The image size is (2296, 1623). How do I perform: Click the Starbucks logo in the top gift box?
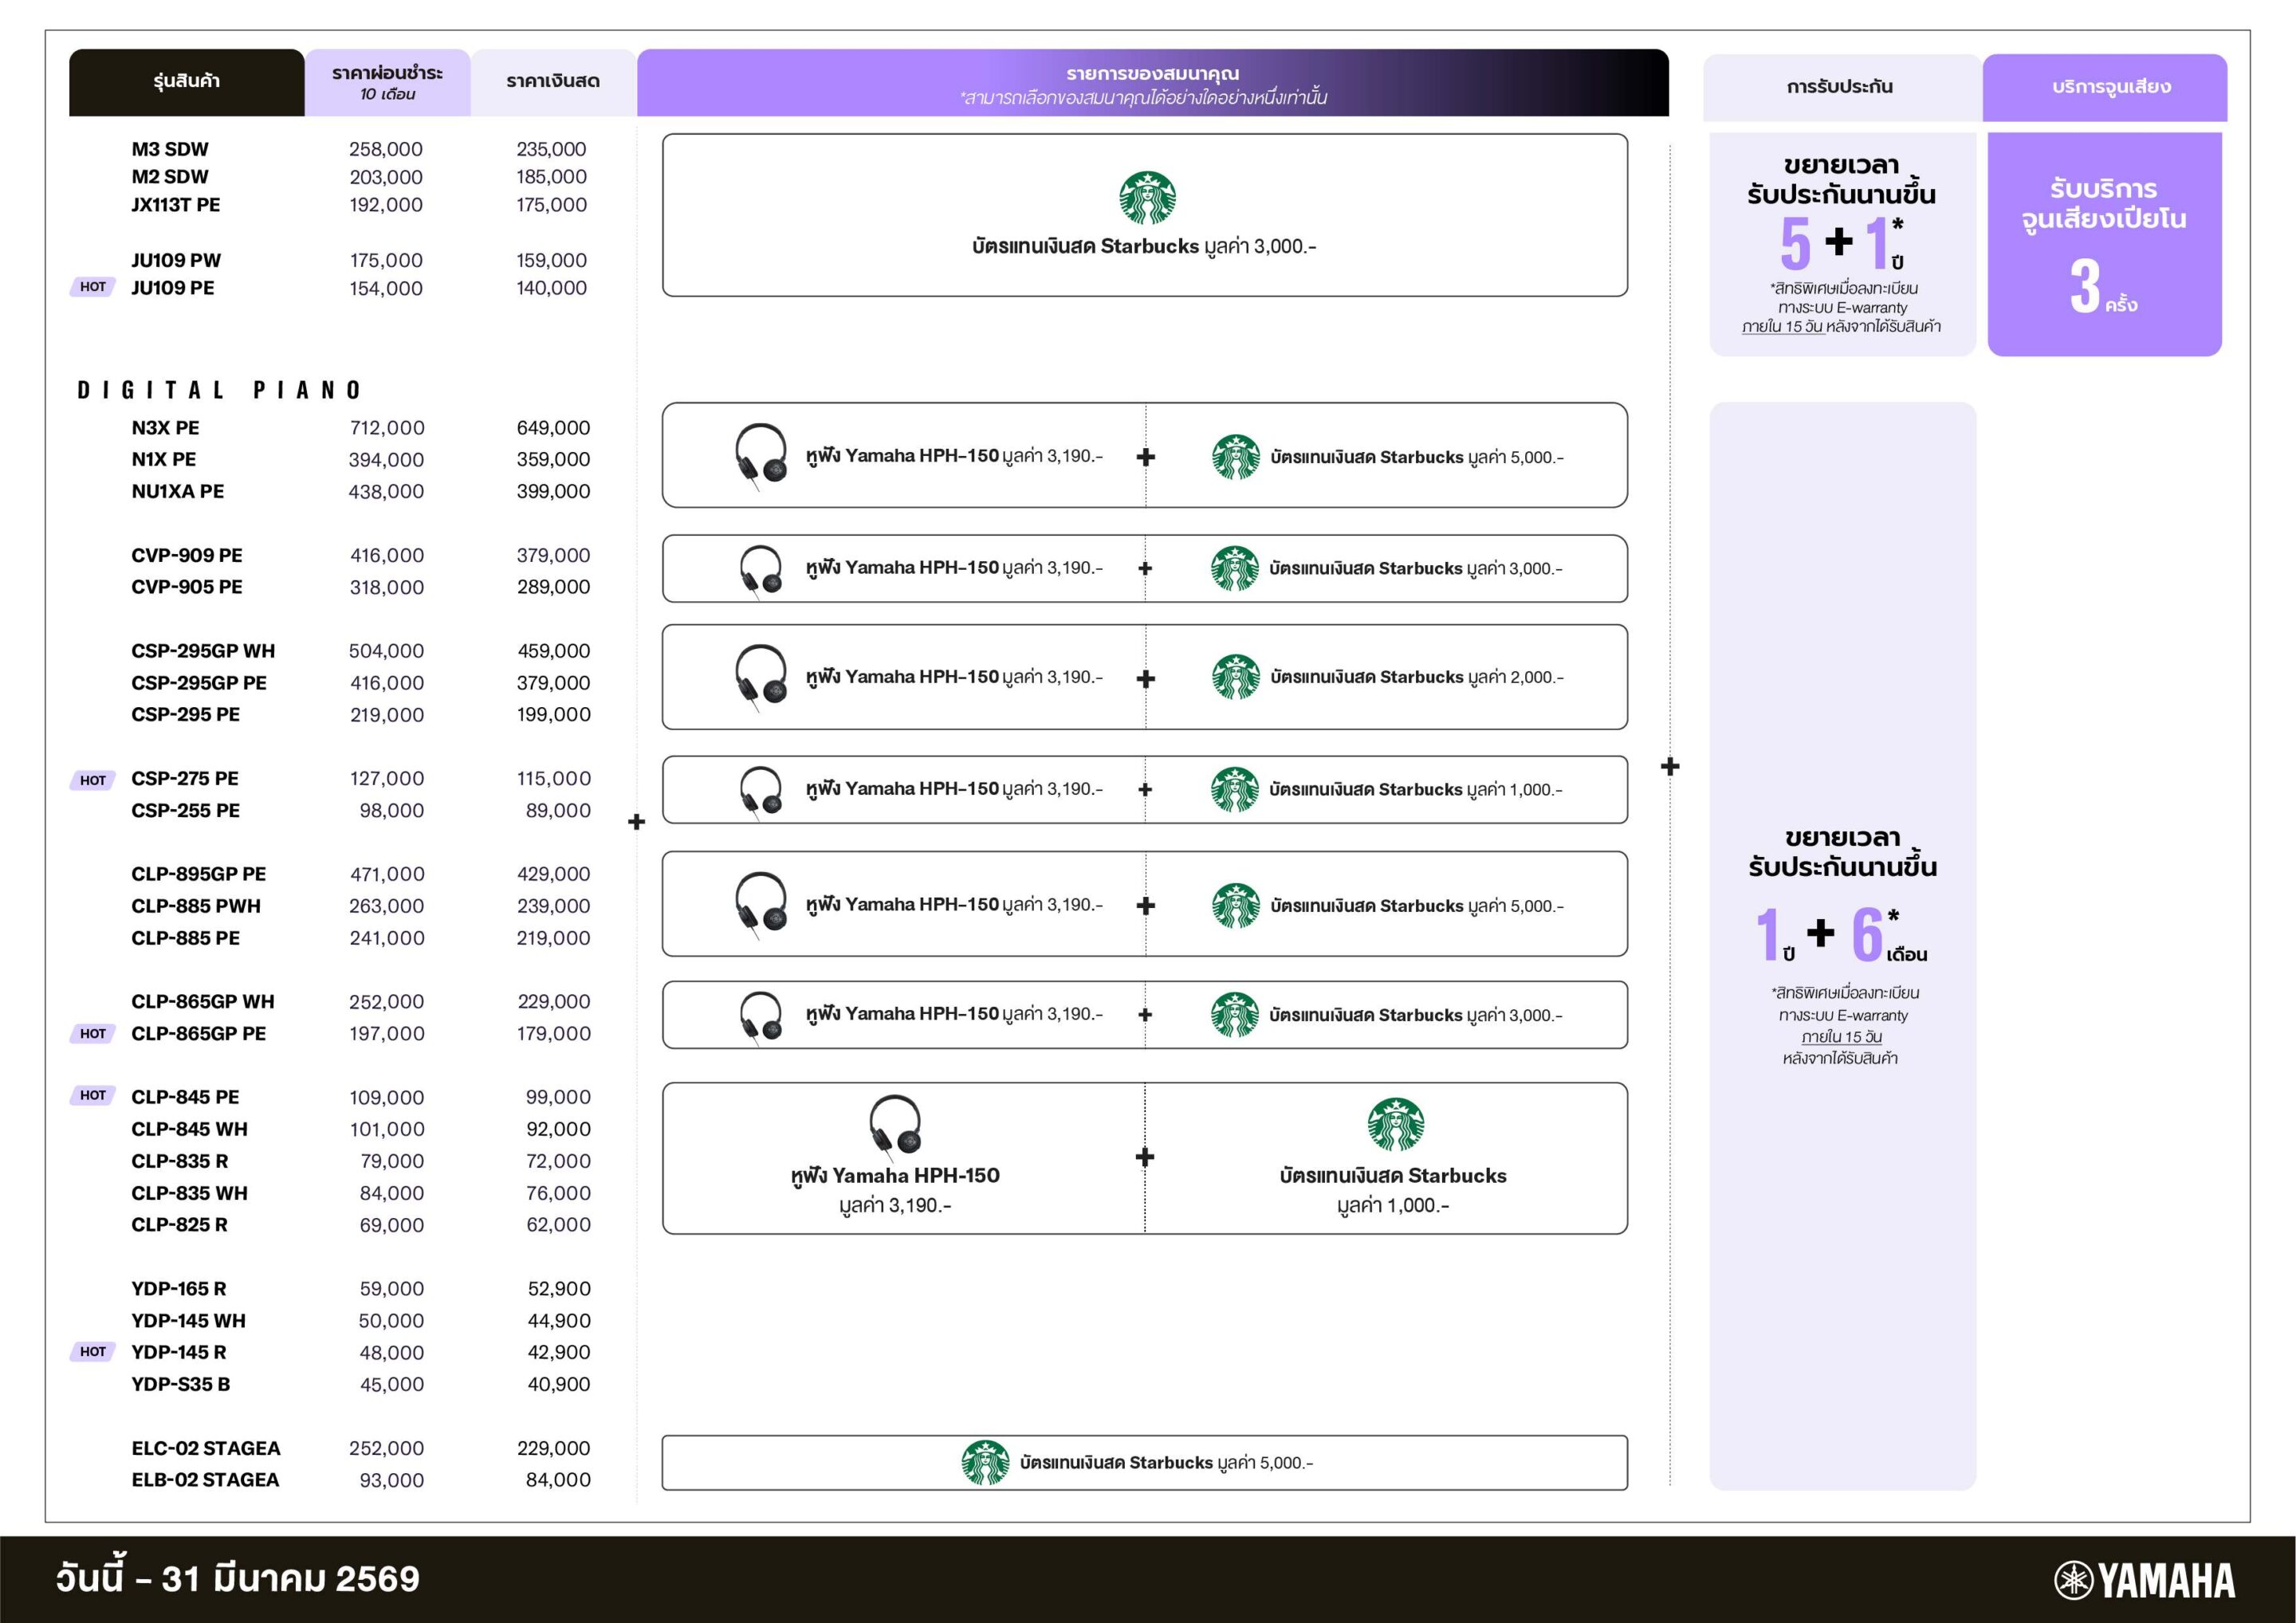pyautogui.click(x=1147, y=198)
